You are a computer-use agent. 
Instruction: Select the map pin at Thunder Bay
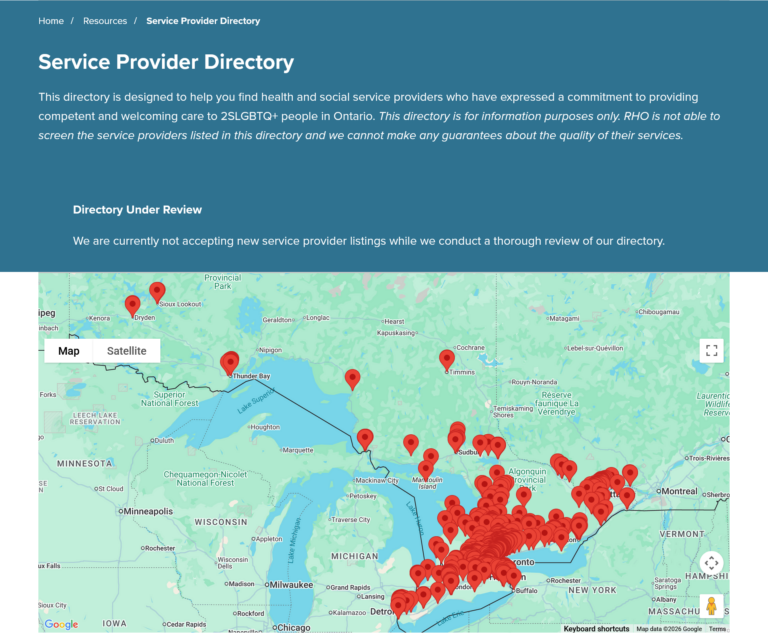(x=230, y=363)
